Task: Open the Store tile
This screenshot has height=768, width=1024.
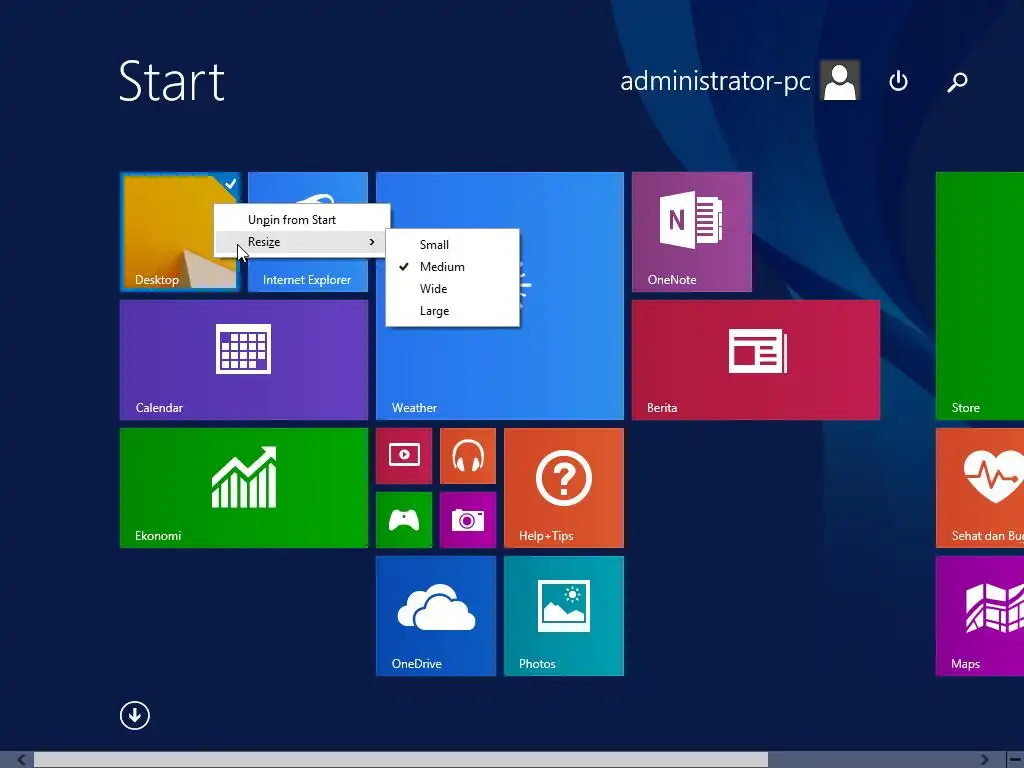Action: pyautogui.click(x=980, y=296)
